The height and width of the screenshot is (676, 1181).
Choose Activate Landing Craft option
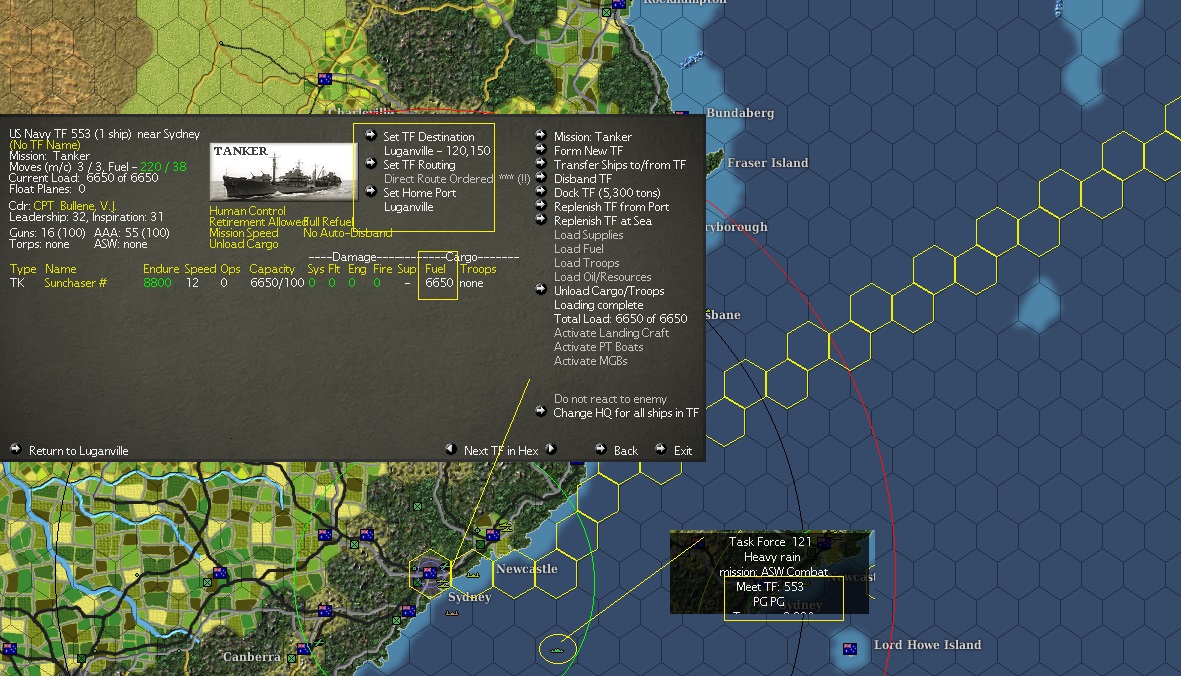[x=611, y=333]
